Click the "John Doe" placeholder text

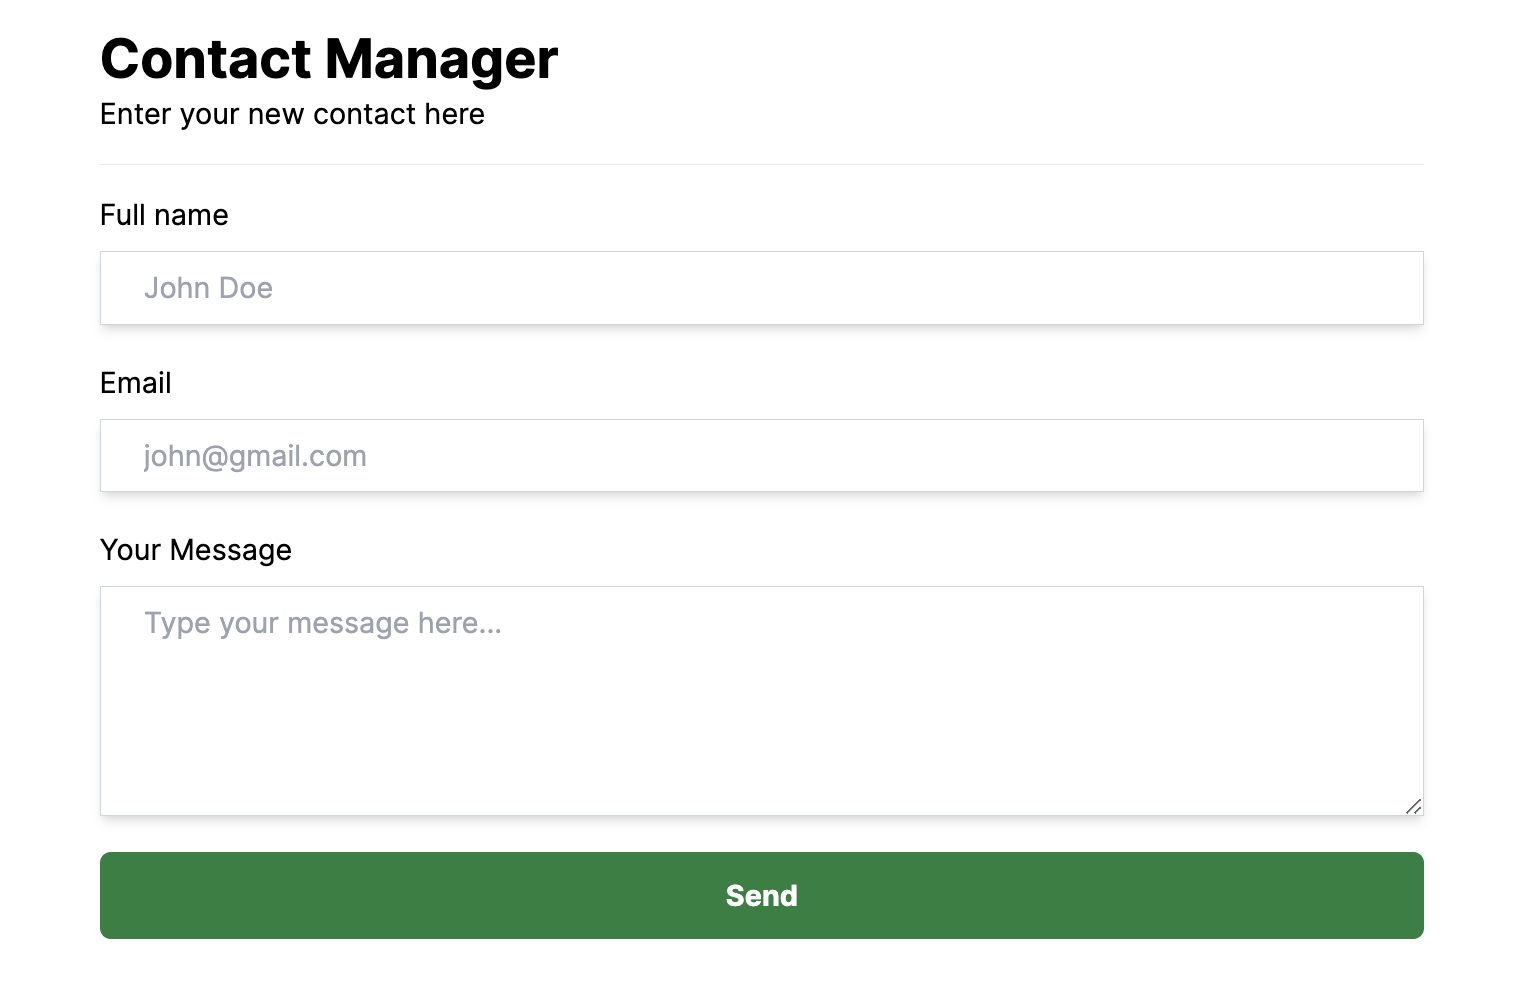[x=208, y=288]
